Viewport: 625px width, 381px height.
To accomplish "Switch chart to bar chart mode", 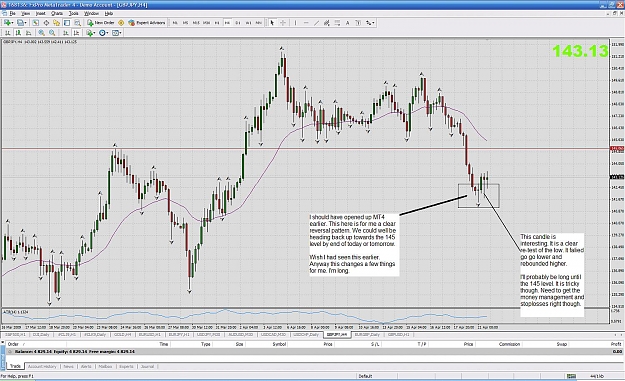I will tap(8, 33).
